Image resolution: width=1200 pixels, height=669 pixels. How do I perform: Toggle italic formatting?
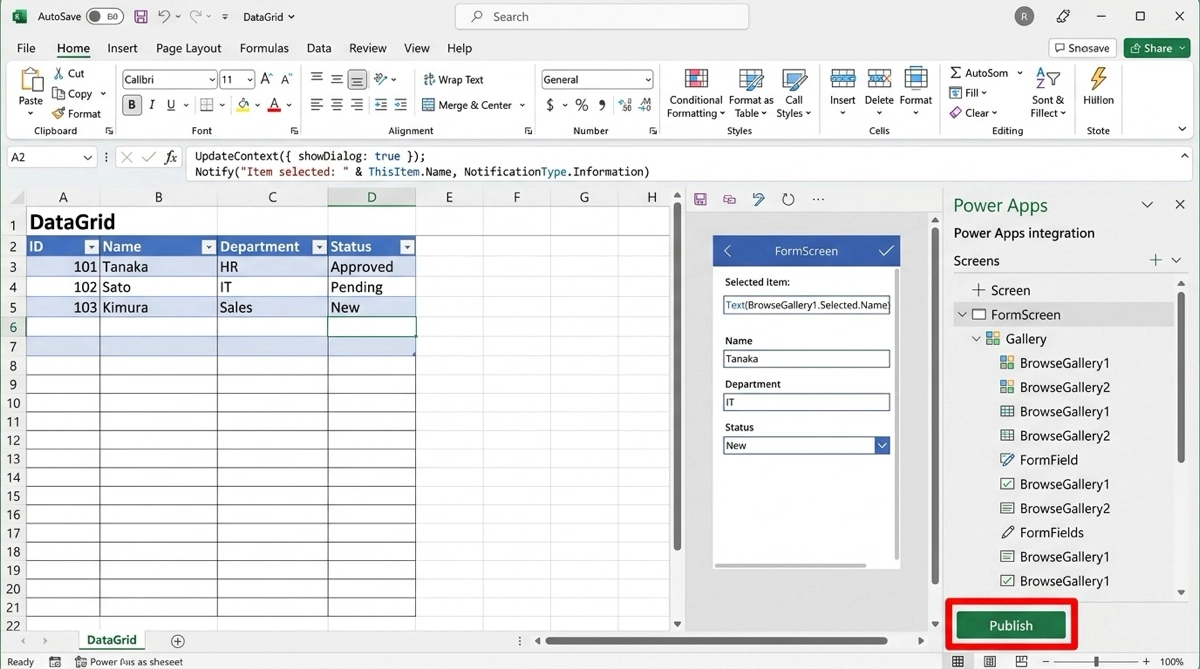tap(152, 105)
